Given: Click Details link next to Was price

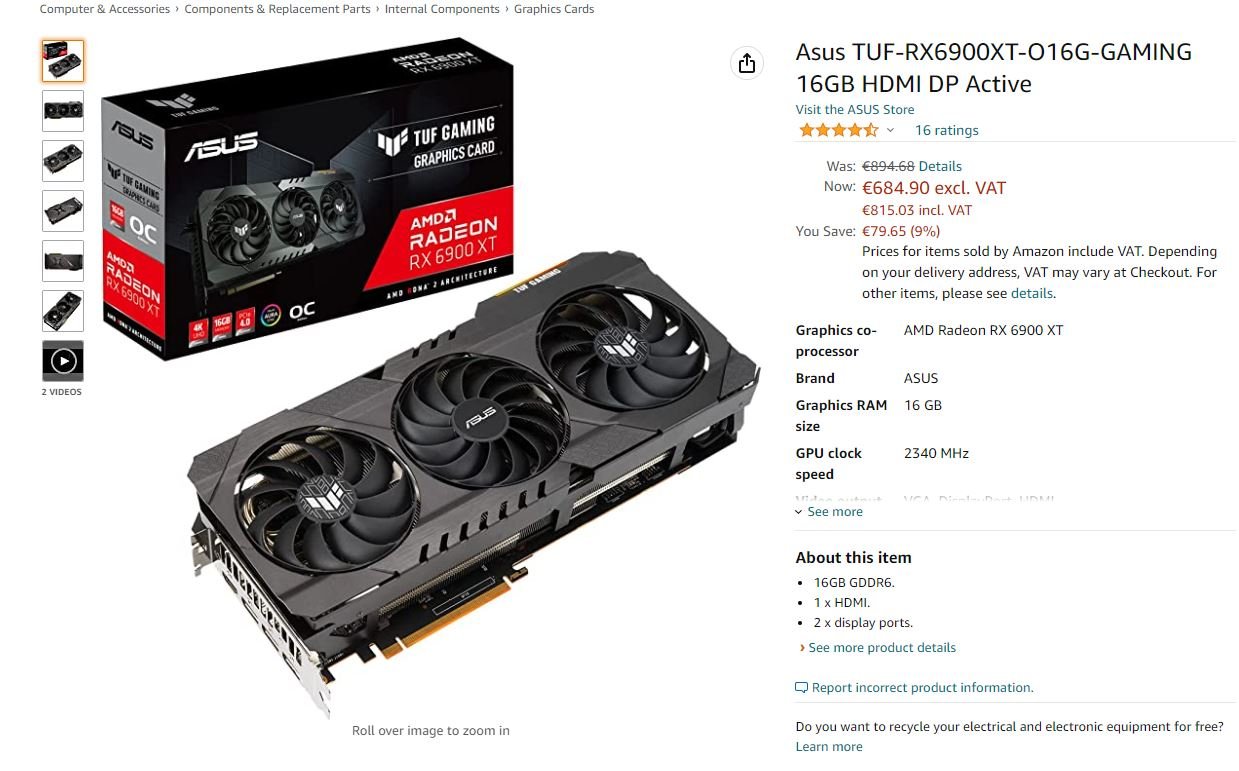Looking at the screenshot, I should click(x=940, y=166).
